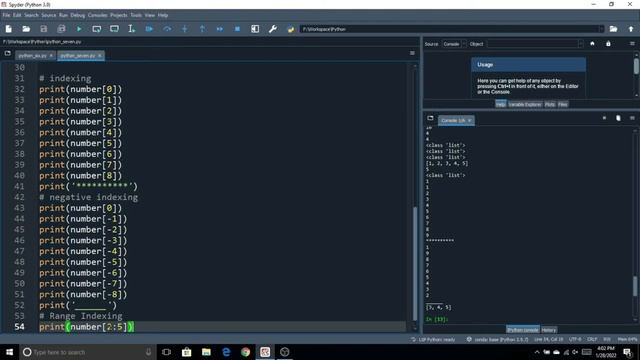Step into function in debugger
640x360 pixels.
point(184,29)
